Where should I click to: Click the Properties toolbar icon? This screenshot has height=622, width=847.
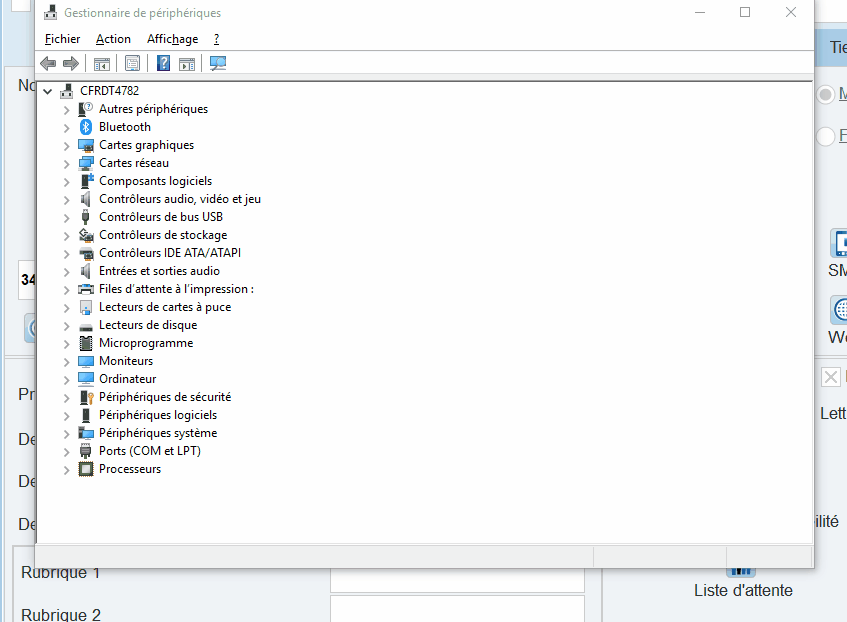click(132, 64)
